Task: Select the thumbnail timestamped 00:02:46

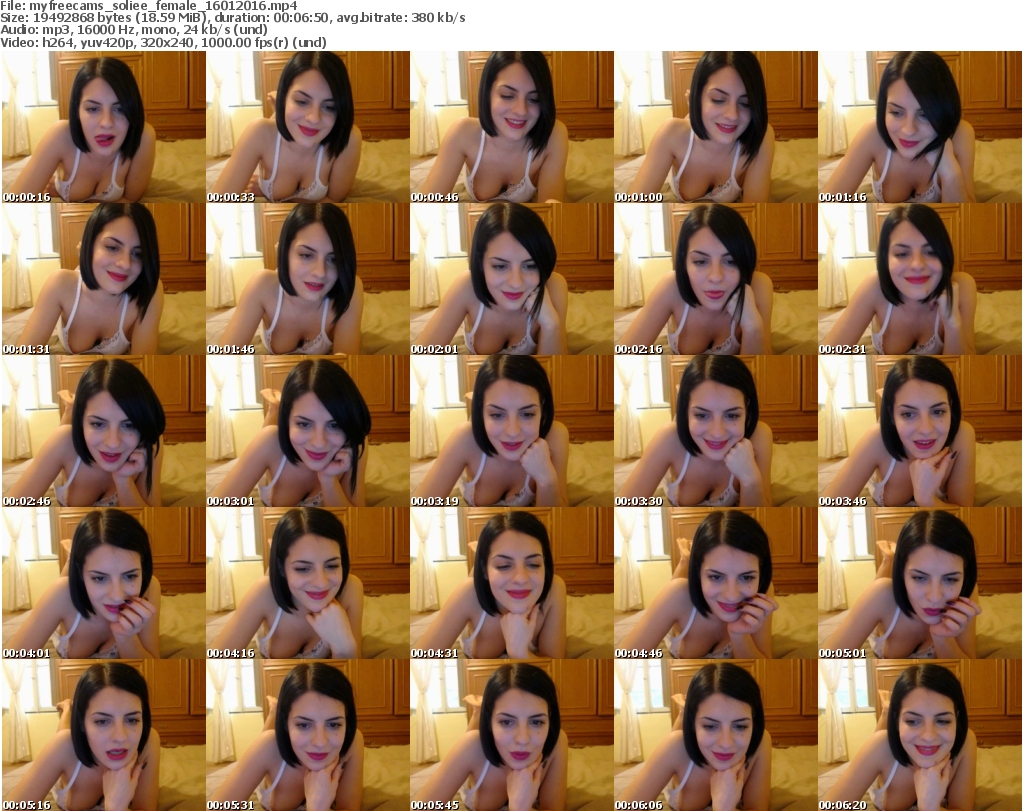Action: tap(104, 431)
